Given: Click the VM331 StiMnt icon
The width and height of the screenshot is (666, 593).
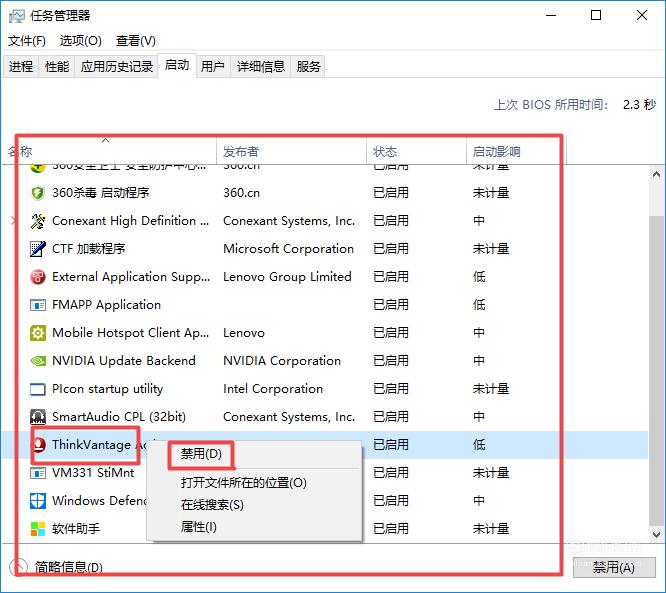Looking at the screenshot, I should [38, 473].
